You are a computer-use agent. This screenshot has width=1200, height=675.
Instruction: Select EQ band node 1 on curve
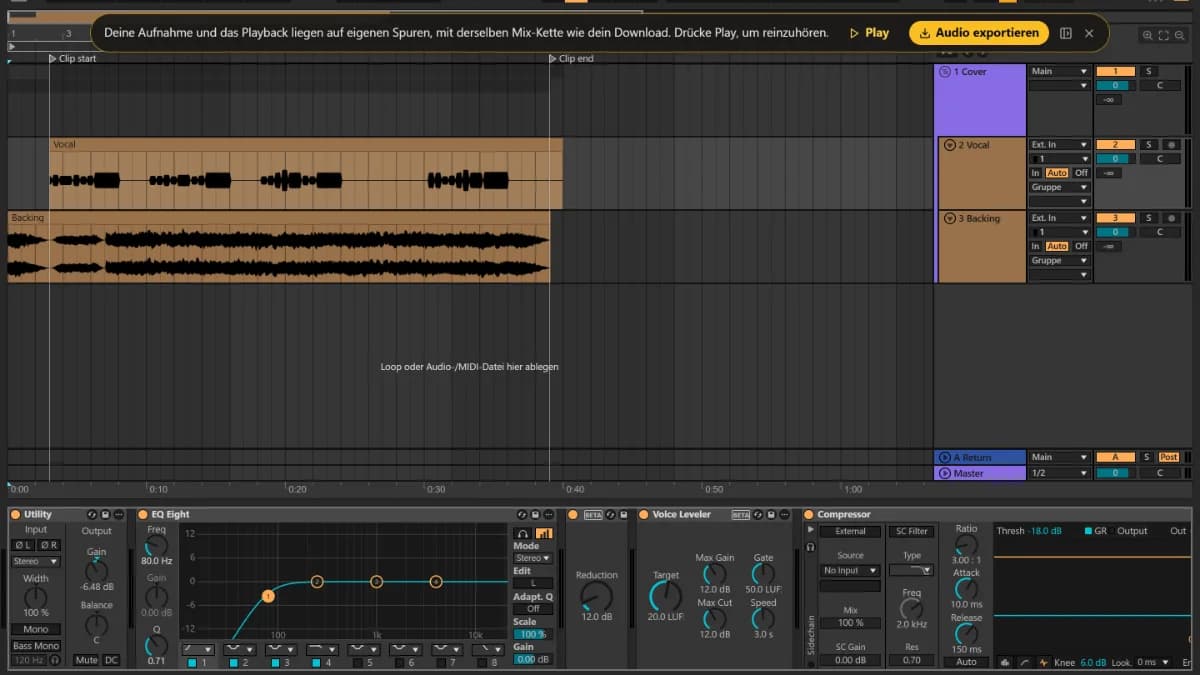[x=268, y=596]
